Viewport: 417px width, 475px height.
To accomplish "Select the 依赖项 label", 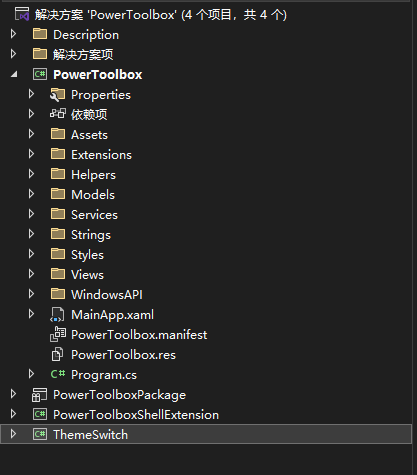I will tap(89, 115).
